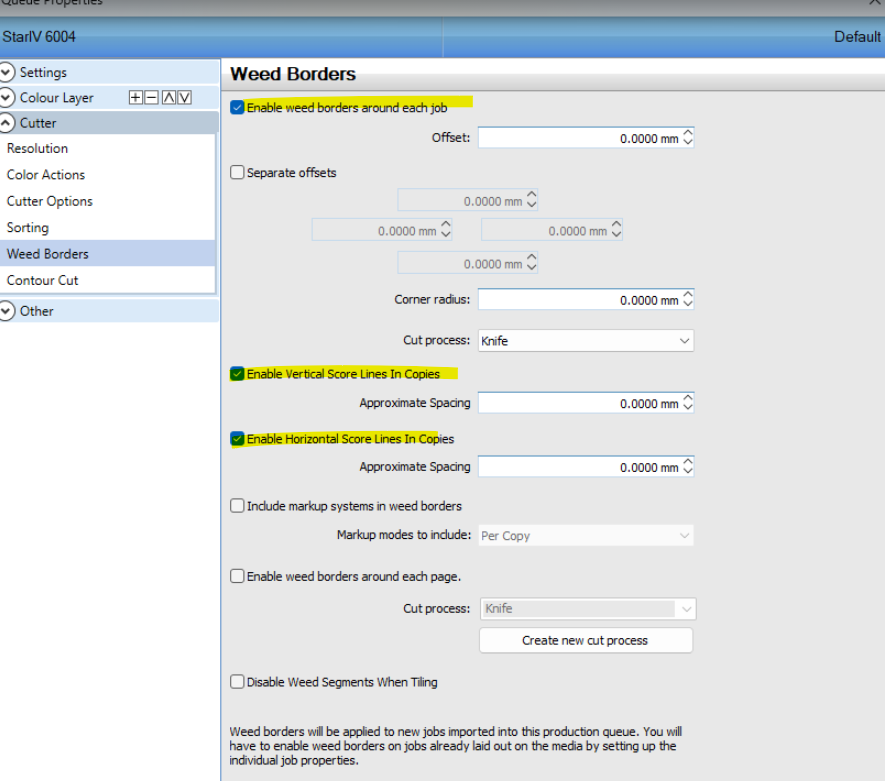Check Include markup systems in weed borders
The image size is (885, 781).
[x=237, y=506]
